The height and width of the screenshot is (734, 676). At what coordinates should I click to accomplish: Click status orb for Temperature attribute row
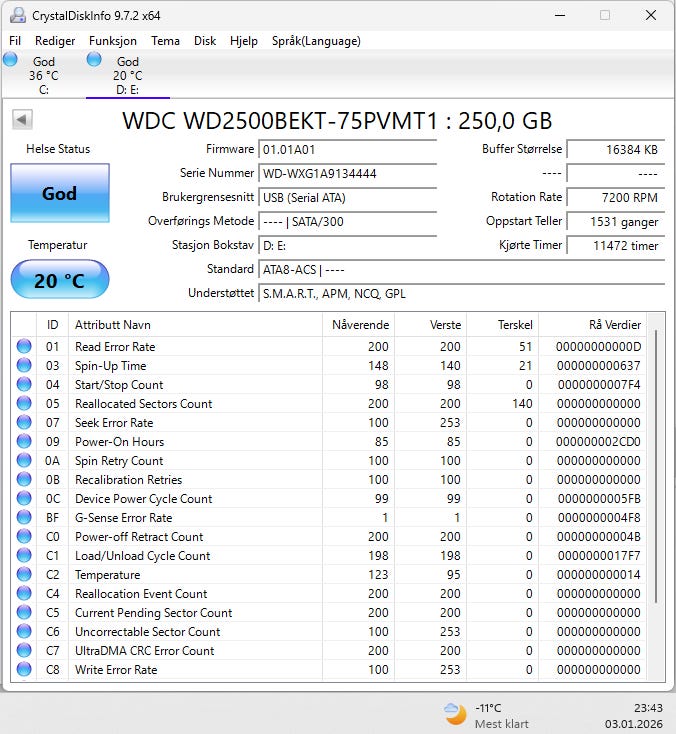click(x=24, y=575)
